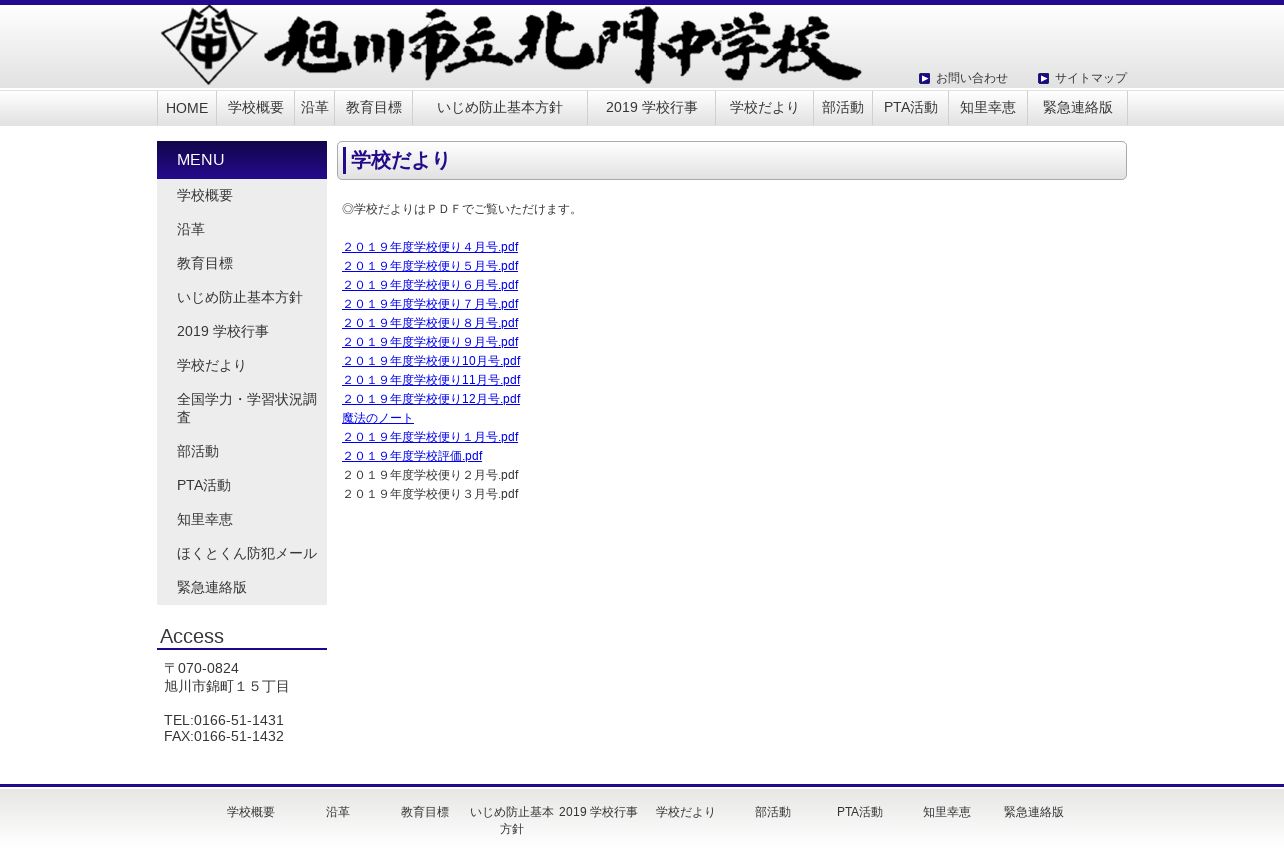The width and height of the screenshot is (1284, 858).
Task: Open the お問い合わせ contact link
Action: [972, 78]
